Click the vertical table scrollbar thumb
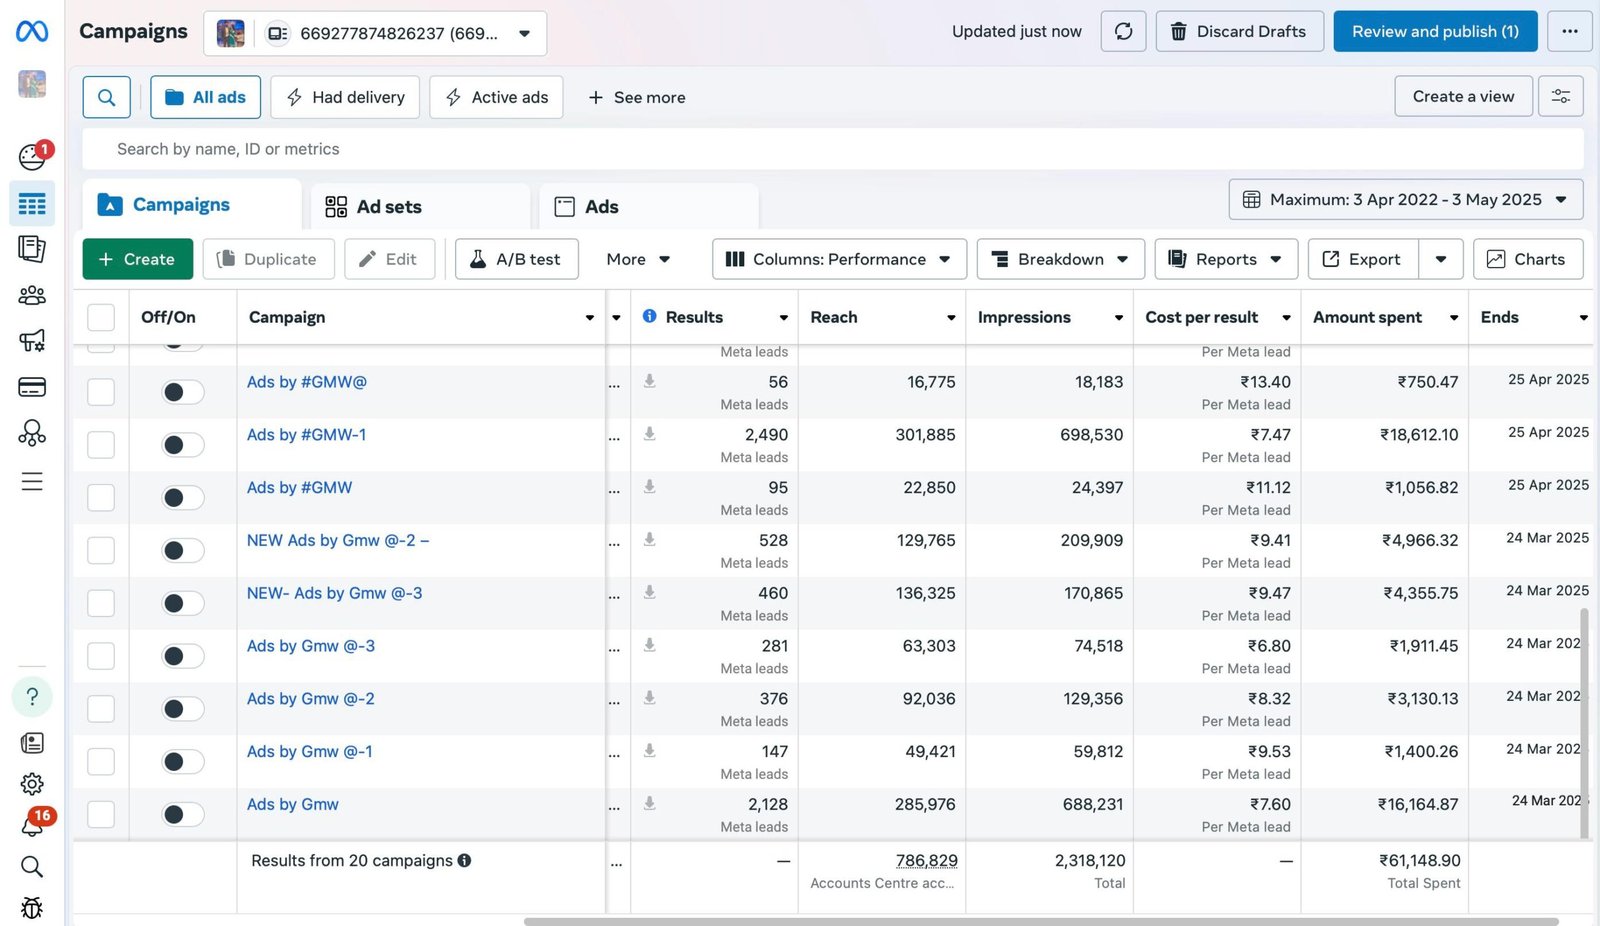The width and height of the screenshot is (1600, 926). click(x=1583, y=722)
